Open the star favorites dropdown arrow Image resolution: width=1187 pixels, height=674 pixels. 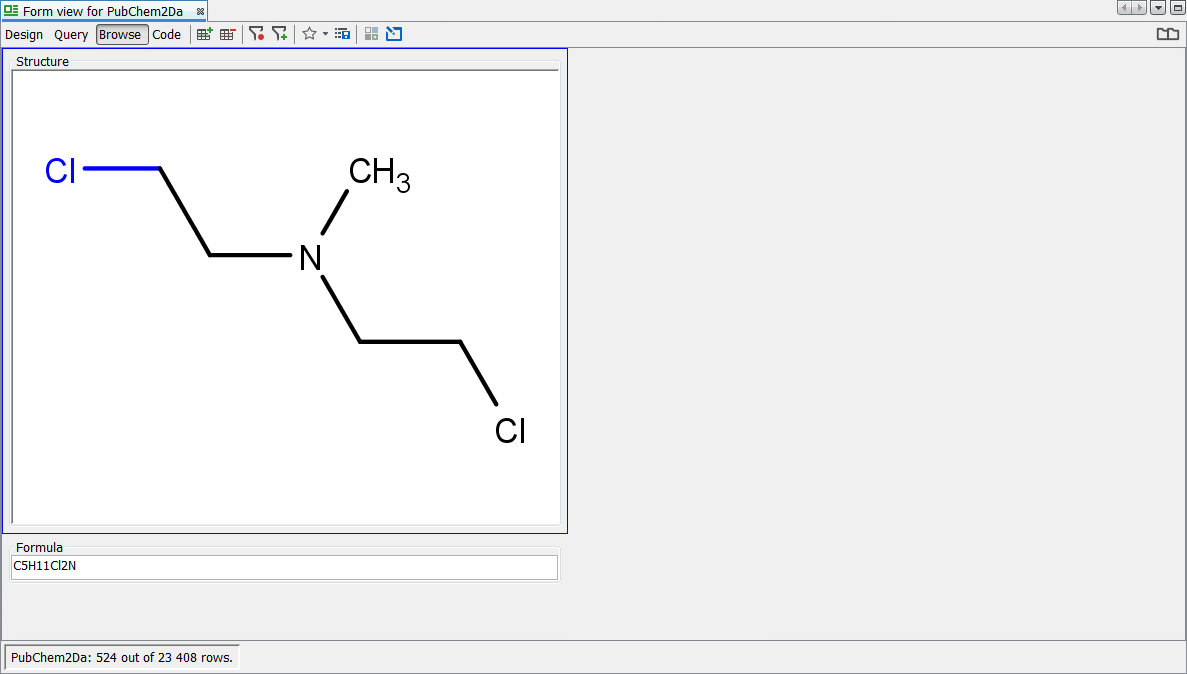tap(325, 34)
